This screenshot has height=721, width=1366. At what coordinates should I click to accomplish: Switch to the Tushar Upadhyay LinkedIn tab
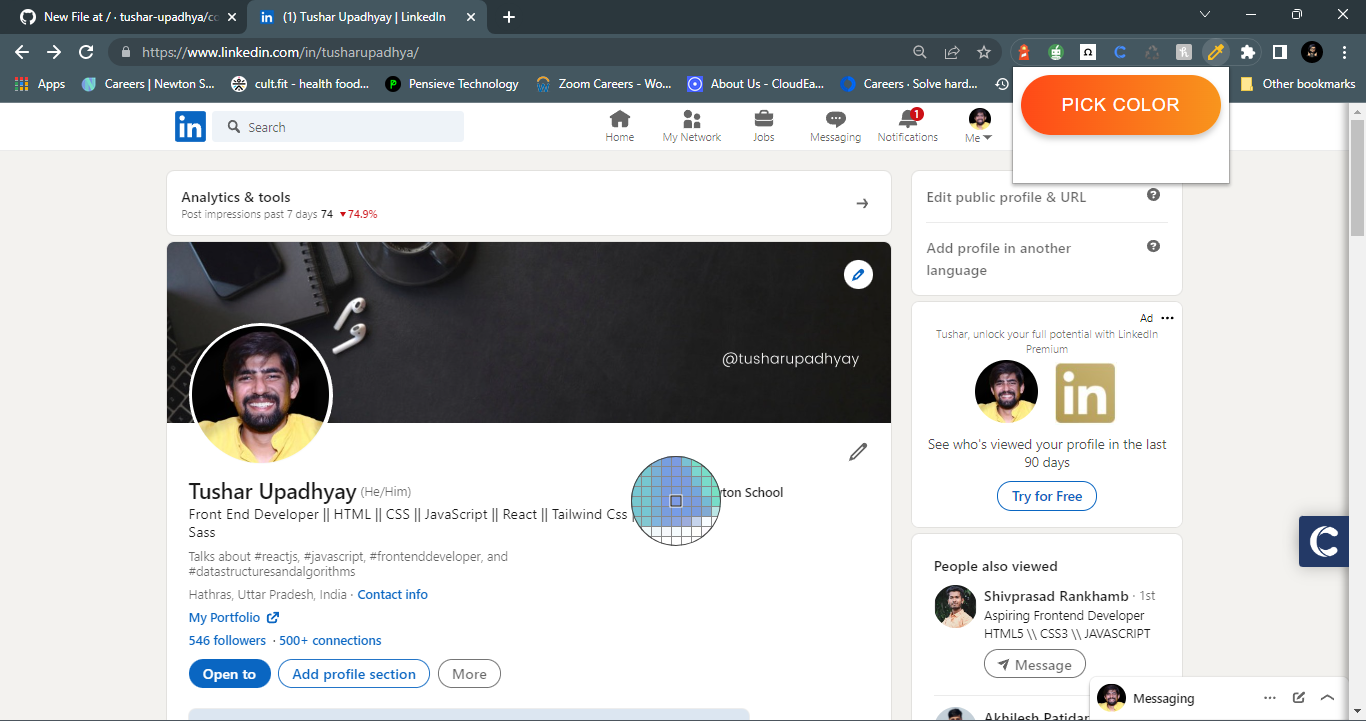[360, 17]
